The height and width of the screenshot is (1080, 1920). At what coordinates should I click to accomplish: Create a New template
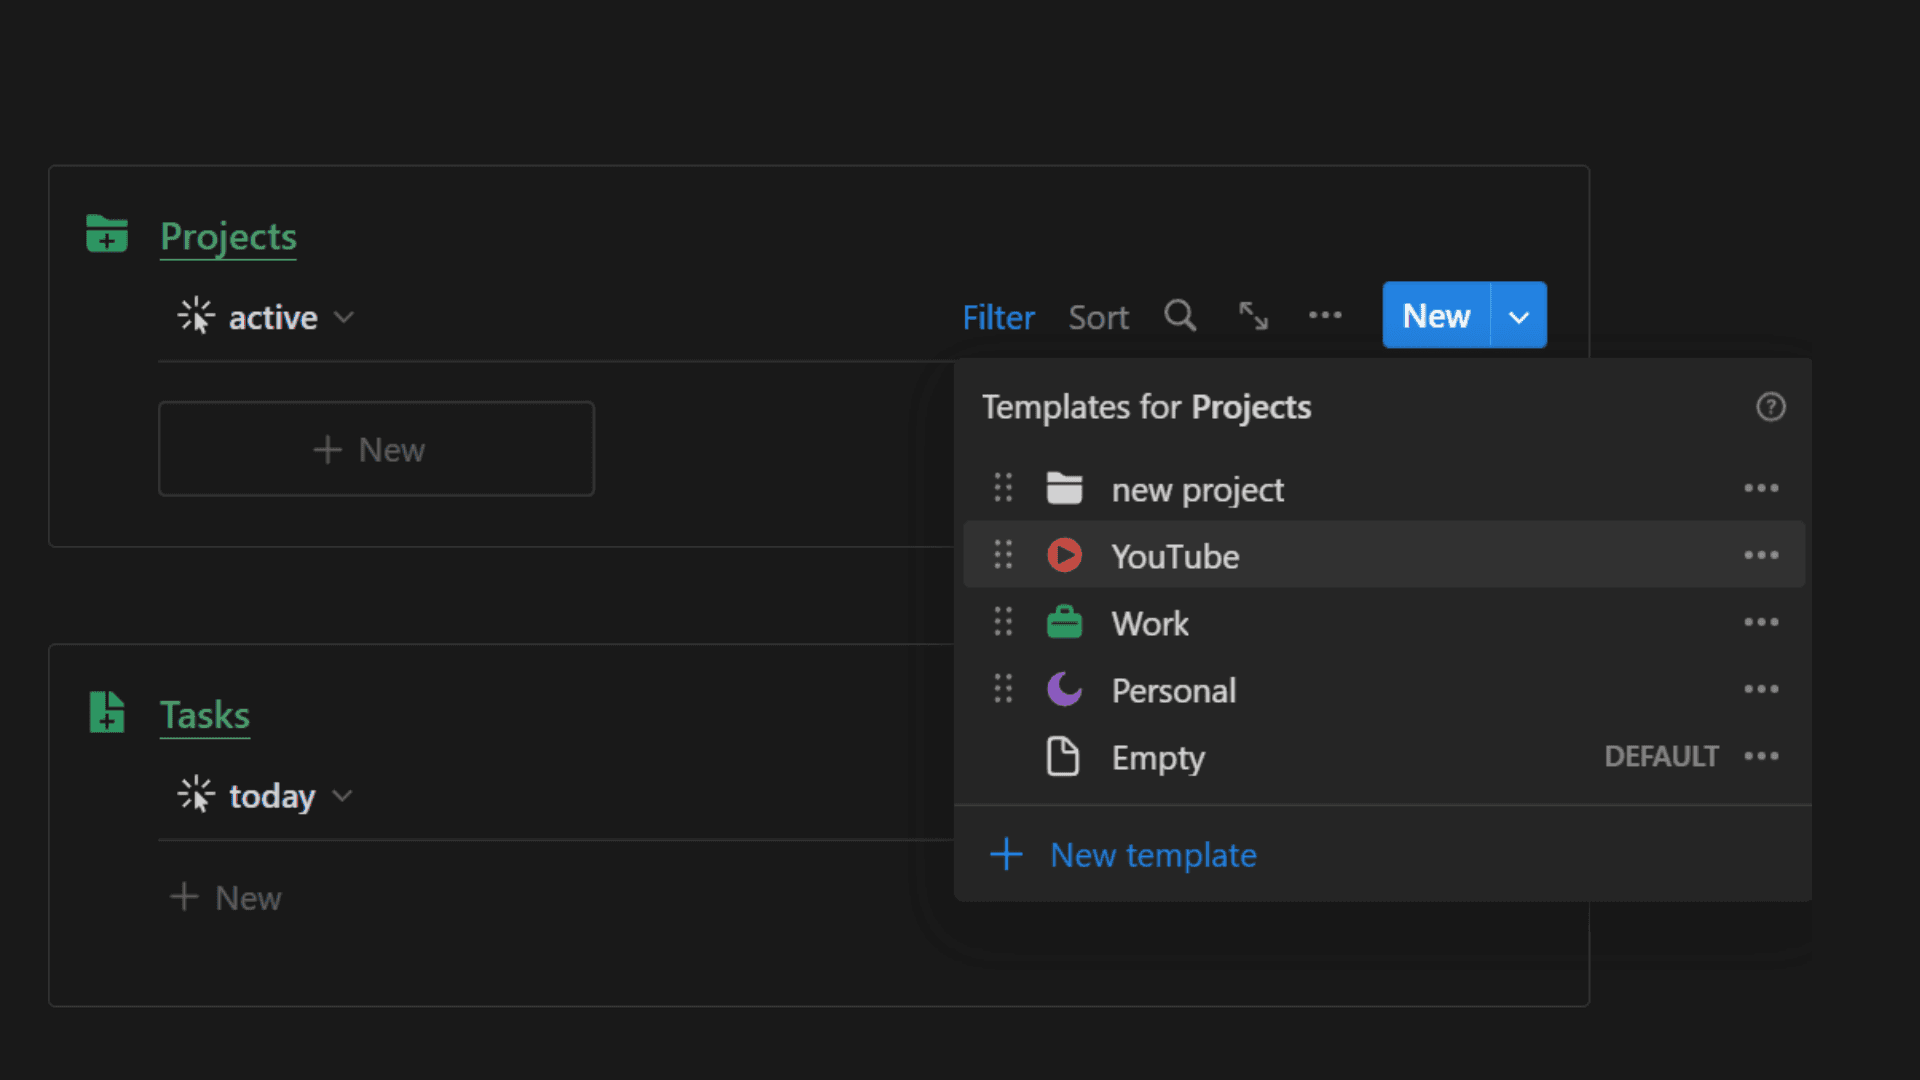click(x=1123, y=855)
